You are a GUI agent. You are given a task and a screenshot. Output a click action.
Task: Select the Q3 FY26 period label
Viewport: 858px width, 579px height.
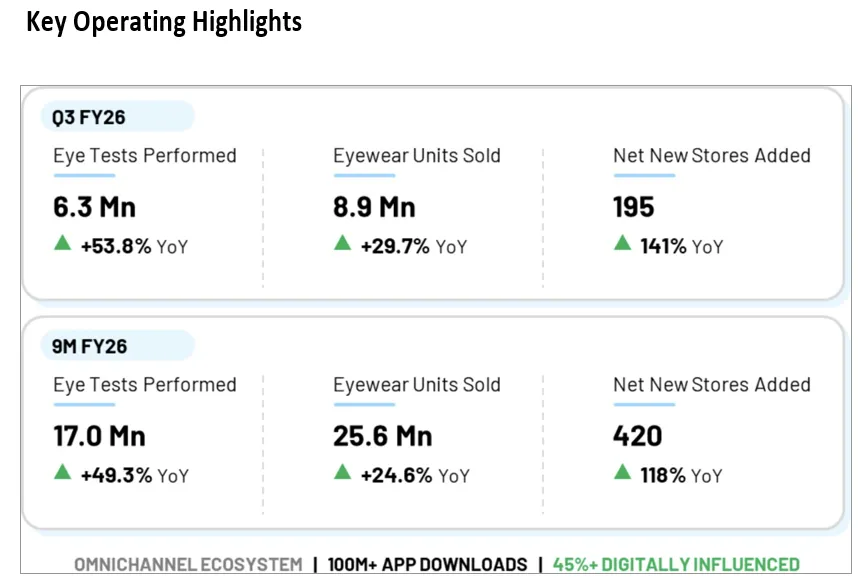(89, 117)
